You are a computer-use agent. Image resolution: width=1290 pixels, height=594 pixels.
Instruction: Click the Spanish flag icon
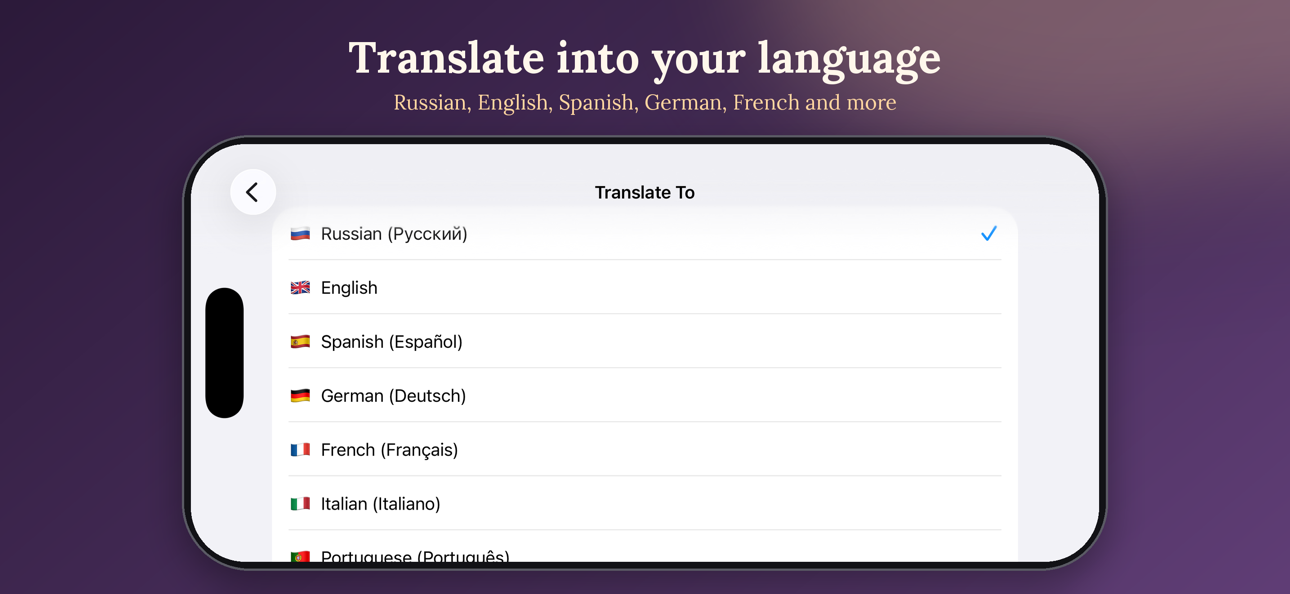point(300,342)
